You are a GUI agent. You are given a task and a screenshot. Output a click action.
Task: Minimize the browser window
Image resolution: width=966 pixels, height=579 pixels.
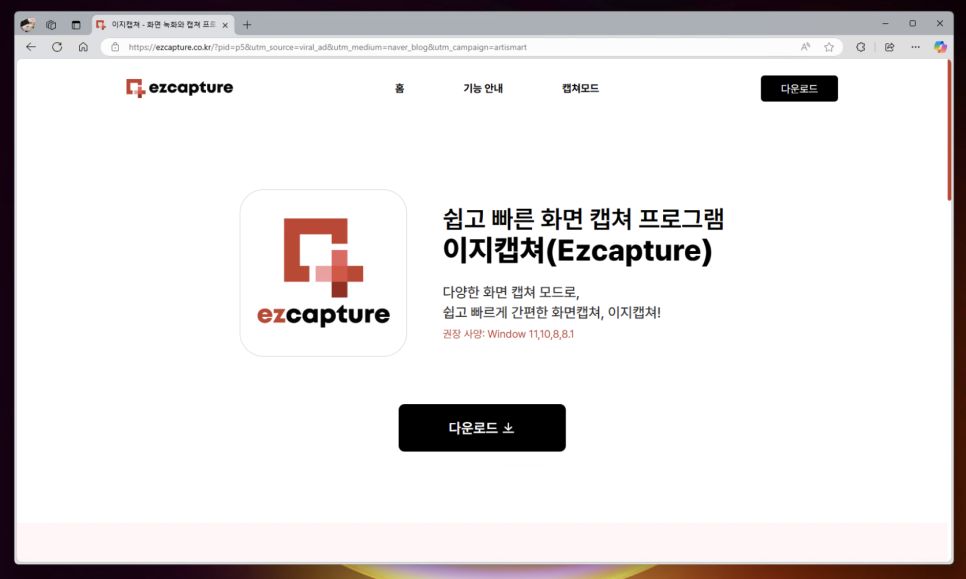click(885, 23)
